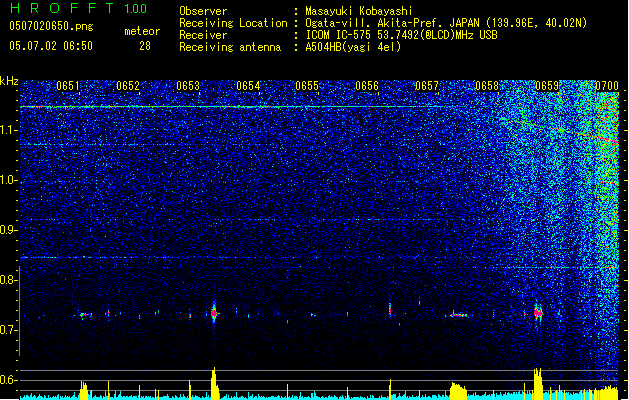Viewport: 629px width, 400px height.
Task: Click the 0651 time marker
Action: [67, 86]
